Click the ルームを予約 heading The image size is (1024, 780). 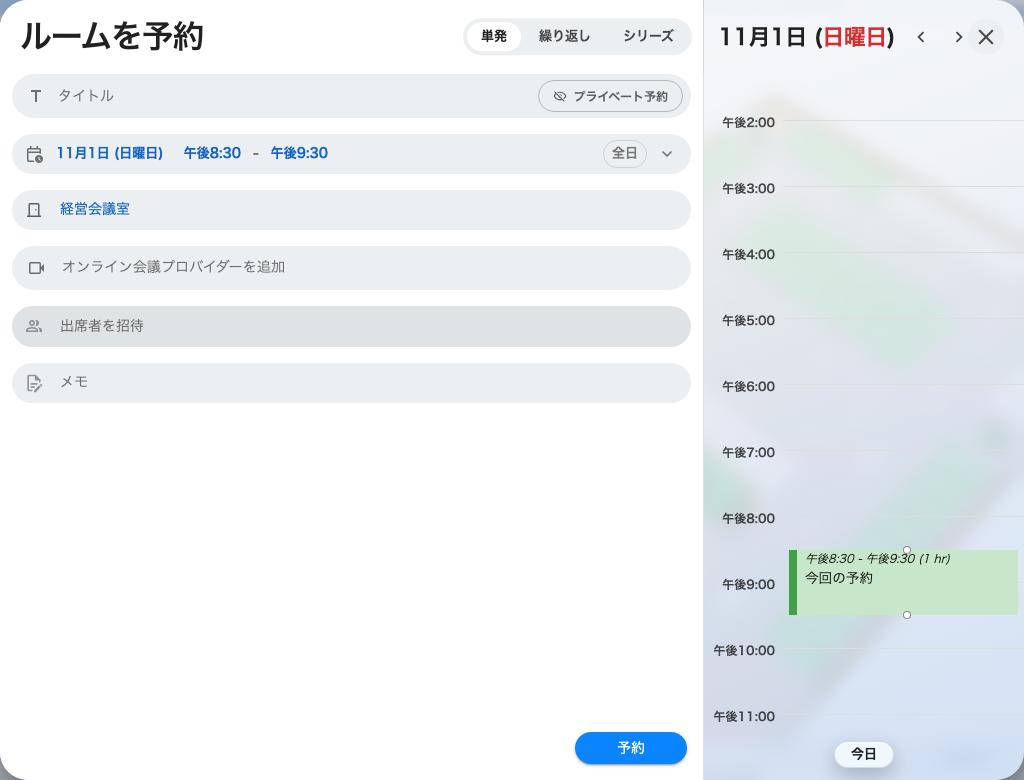112,36
